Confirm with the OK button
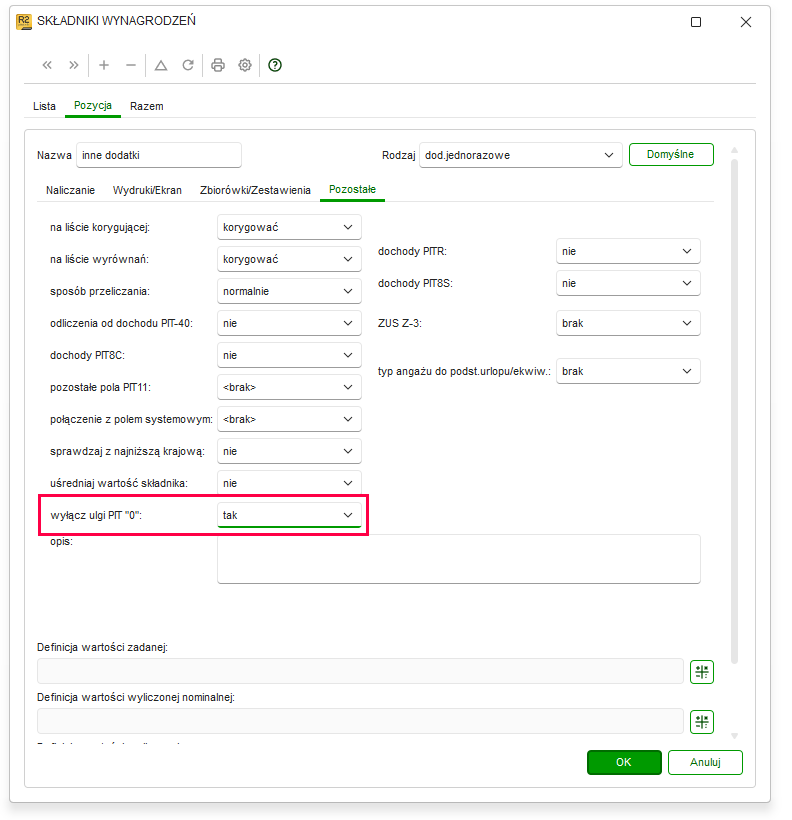Screen dimensions: 792x820 (624, 762)
